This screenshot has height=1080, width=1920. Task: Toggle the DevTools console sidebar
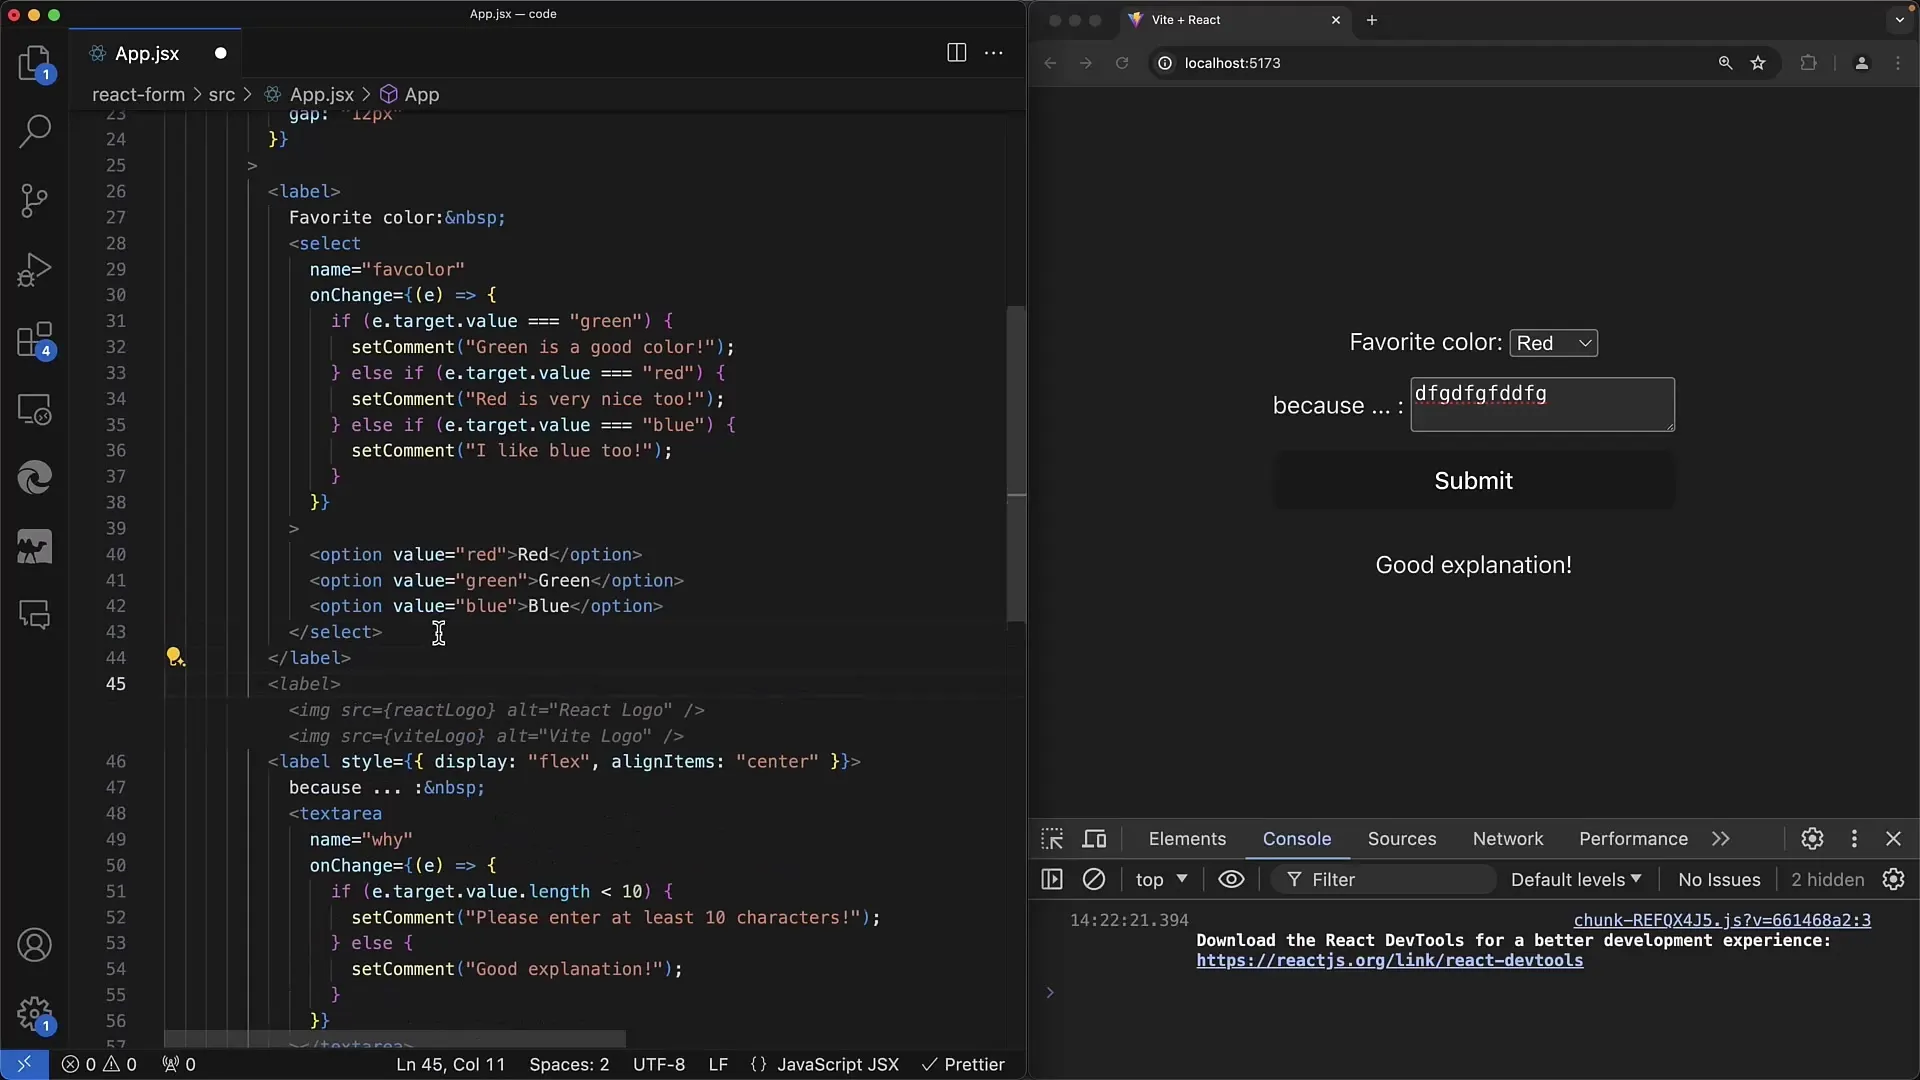point(1052,879)
